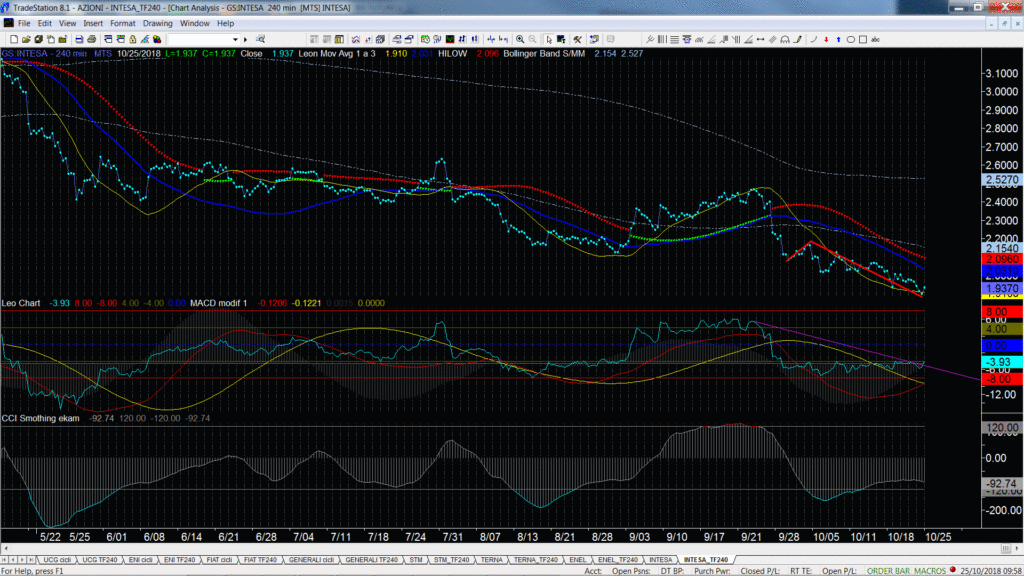Click the small play arrow beside combo box

pos(246,39)
